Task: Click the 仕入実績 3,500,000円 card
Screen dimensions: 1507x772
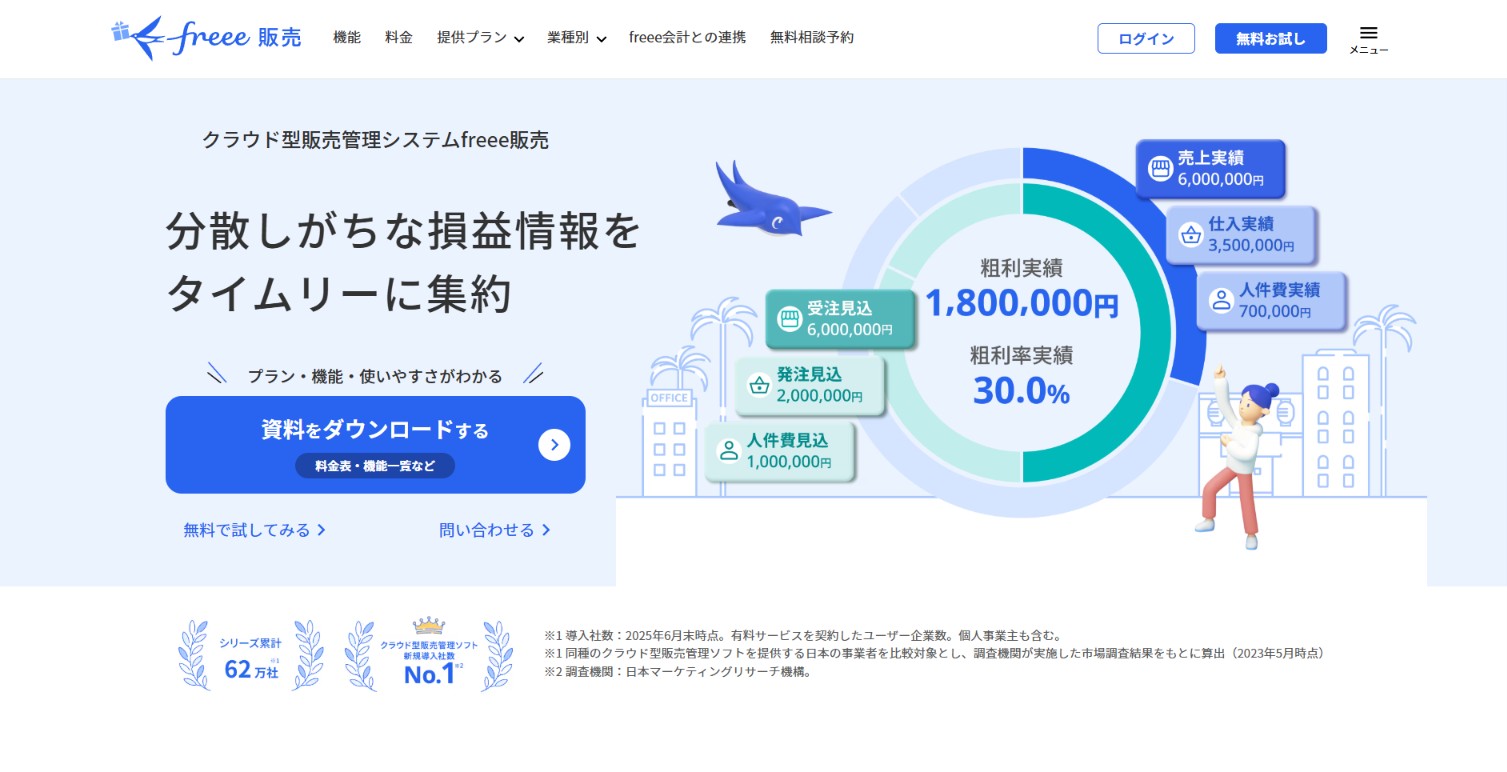Action: point(1241,235)
